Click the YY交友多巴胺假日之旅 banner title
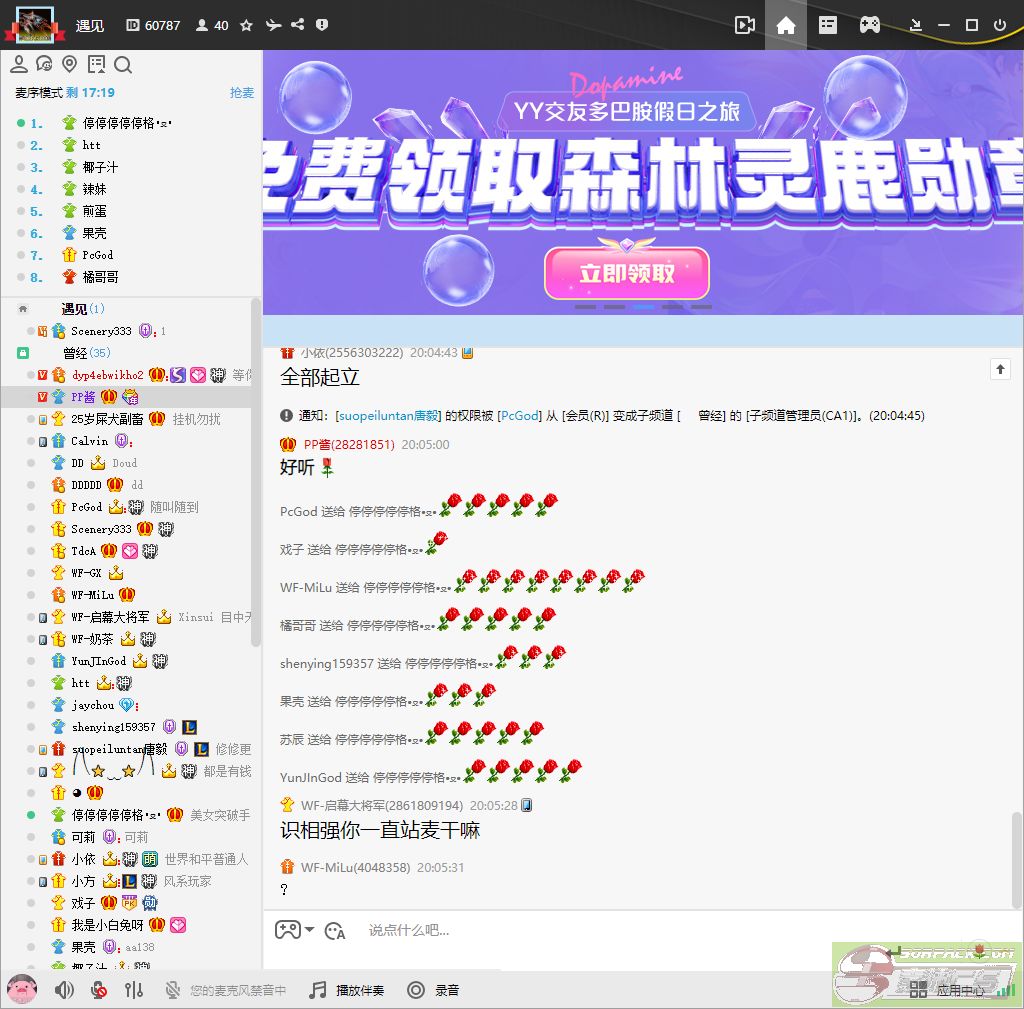The image size is (1024, 1009). point(627,112)
